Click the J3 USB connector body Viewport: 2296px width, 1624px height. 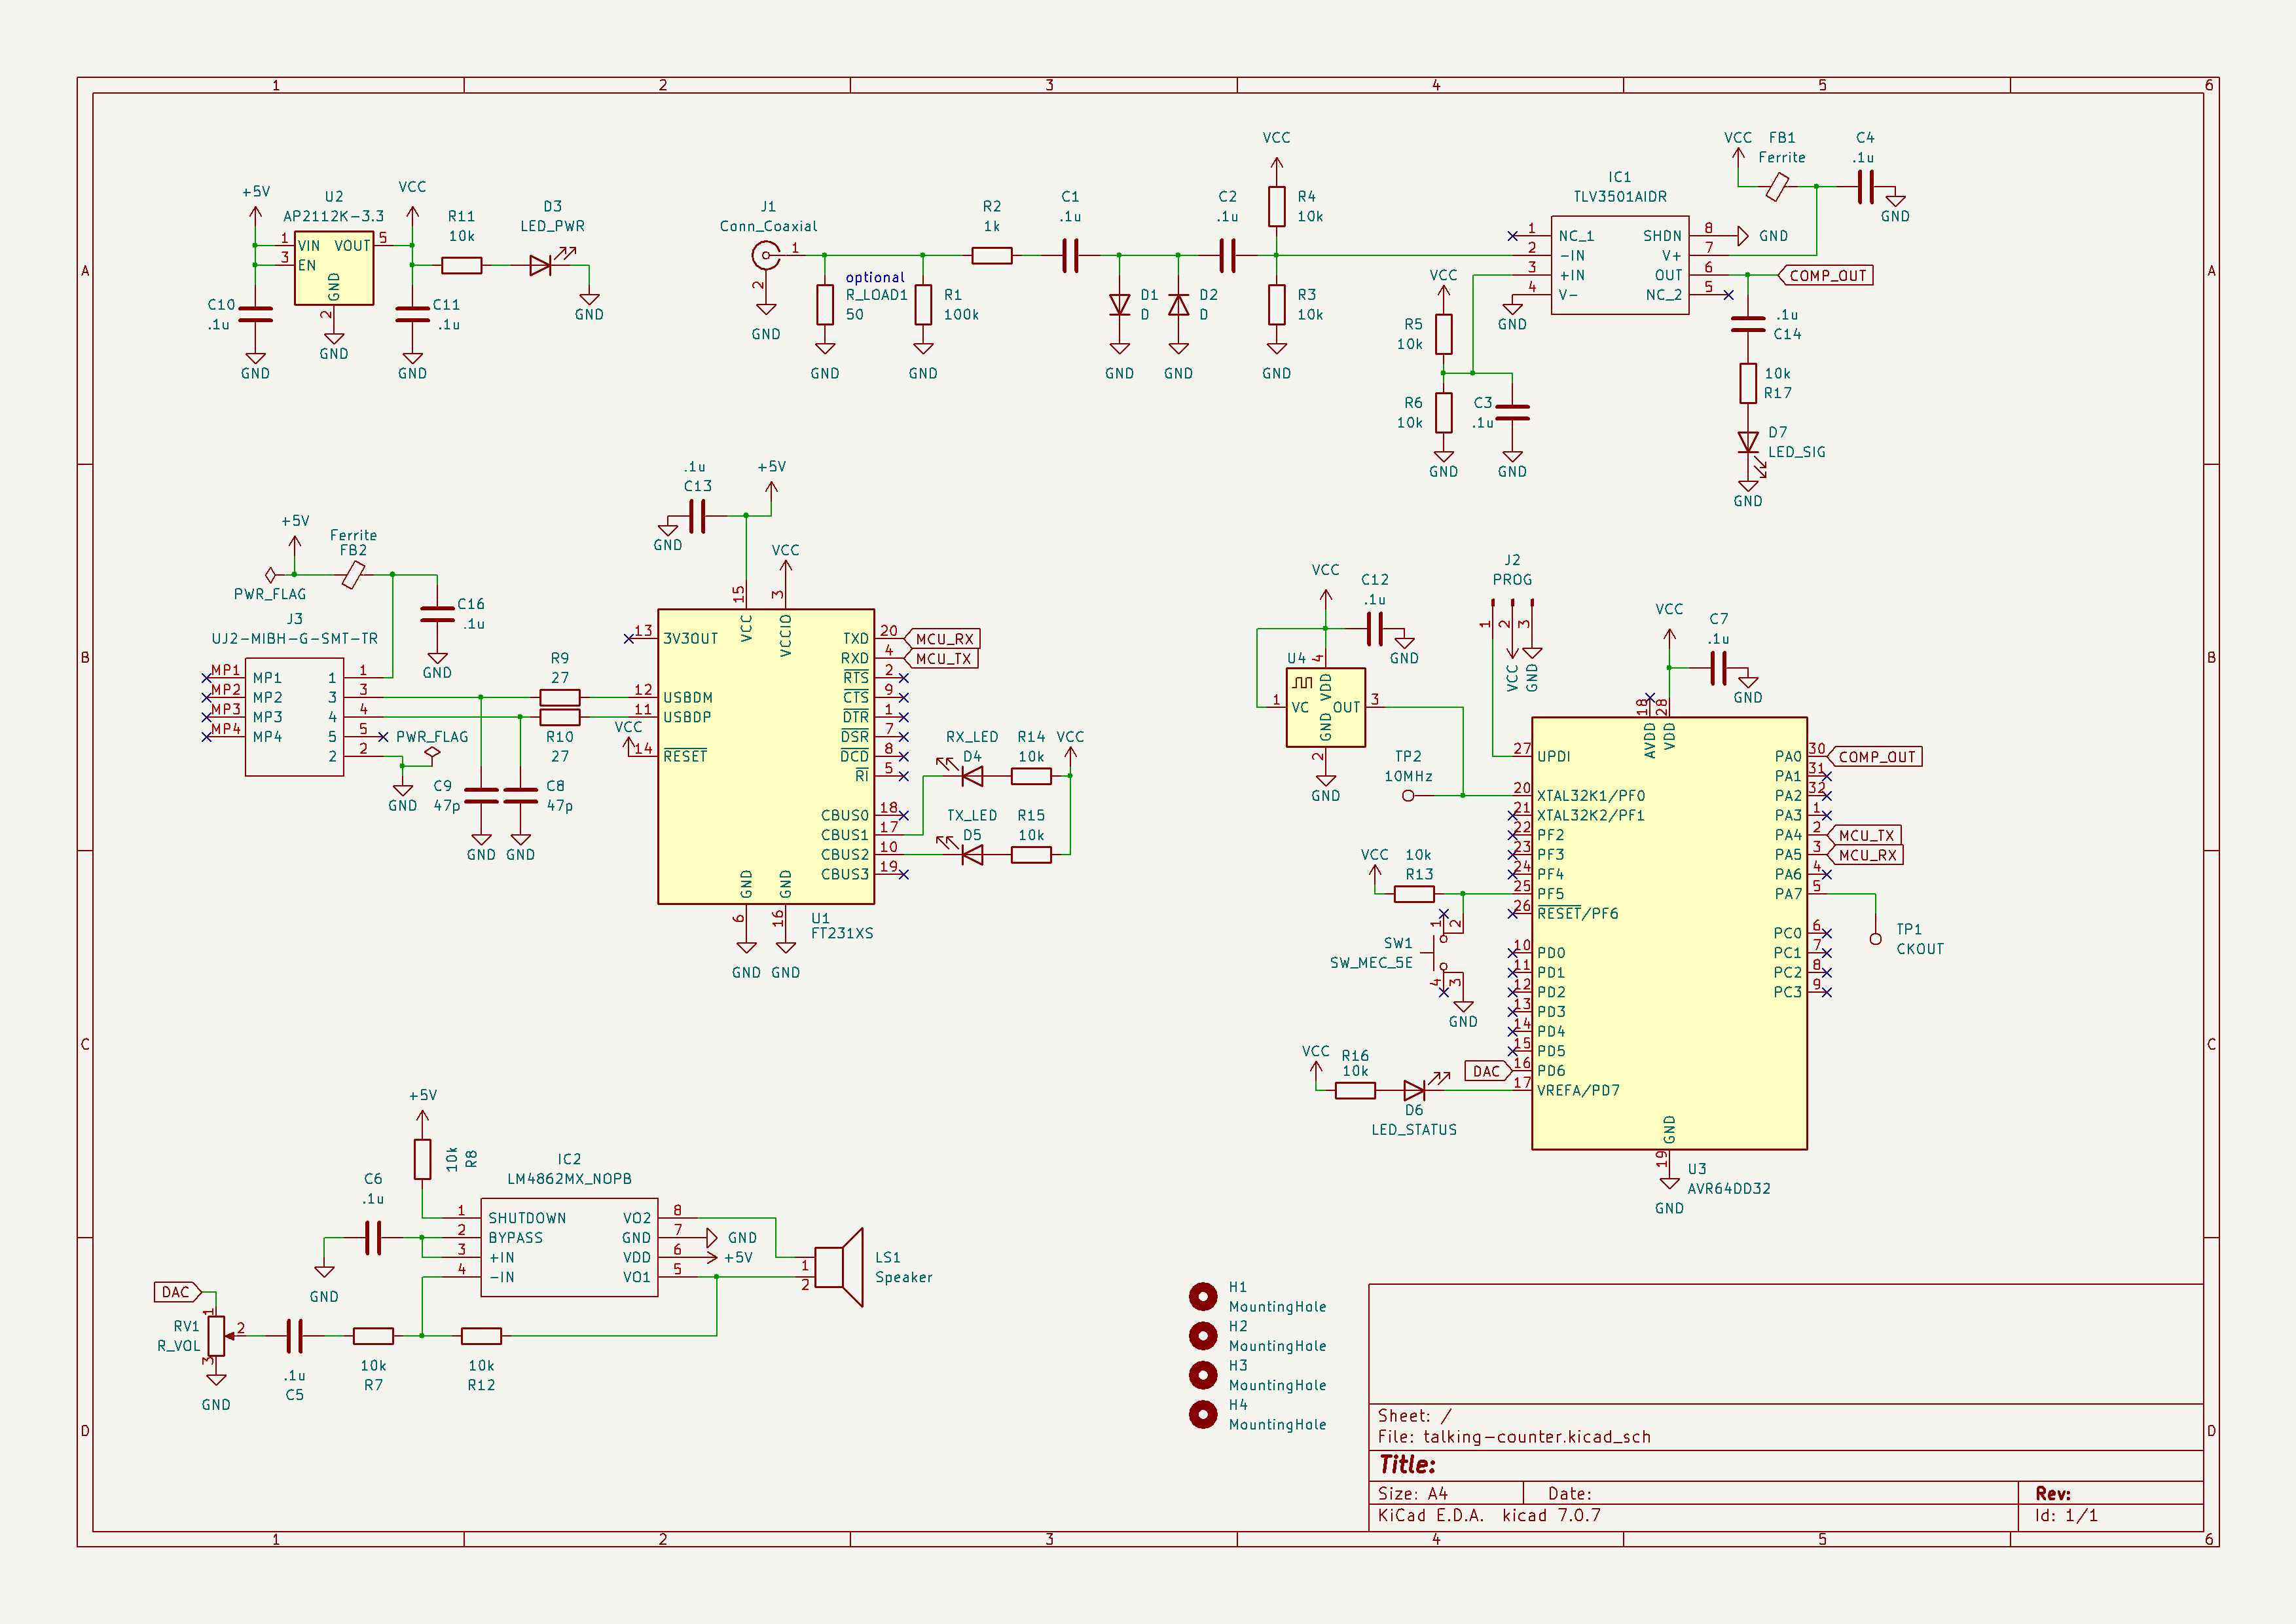click(x=295, y=717)
